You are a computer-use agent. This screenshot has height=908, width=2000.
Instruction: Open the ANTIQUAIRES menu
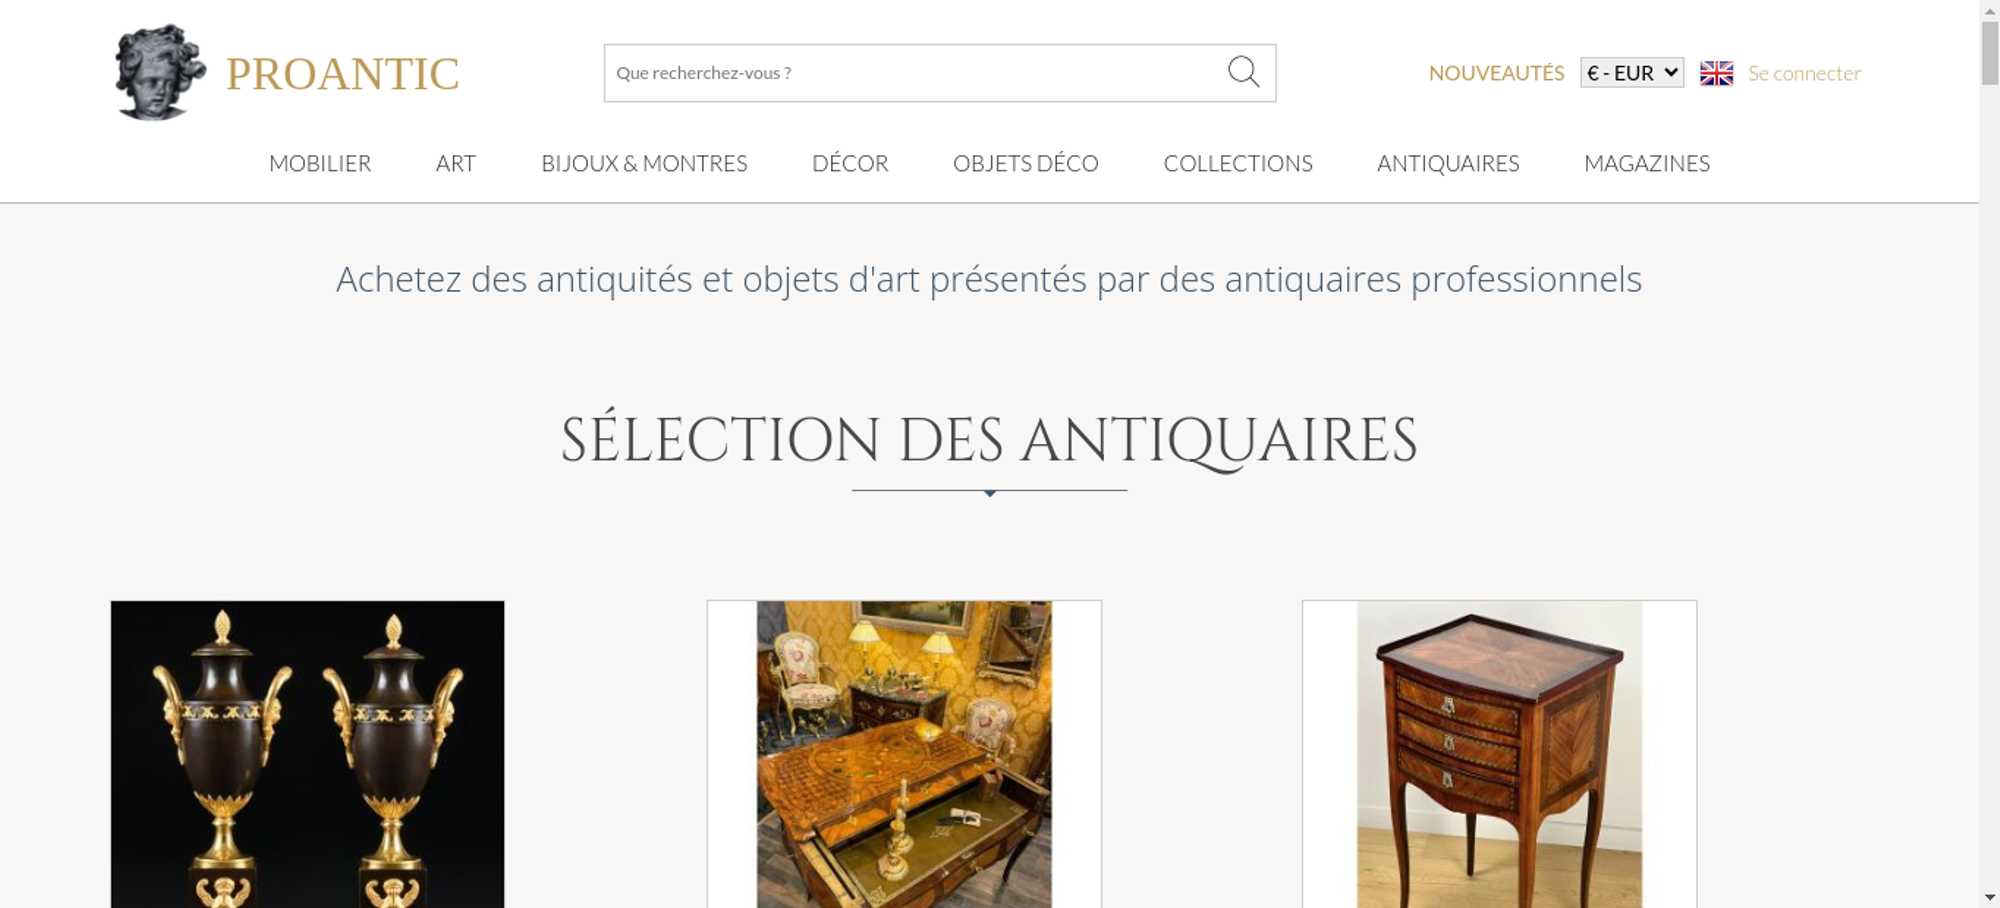(x=1448, y=163)
